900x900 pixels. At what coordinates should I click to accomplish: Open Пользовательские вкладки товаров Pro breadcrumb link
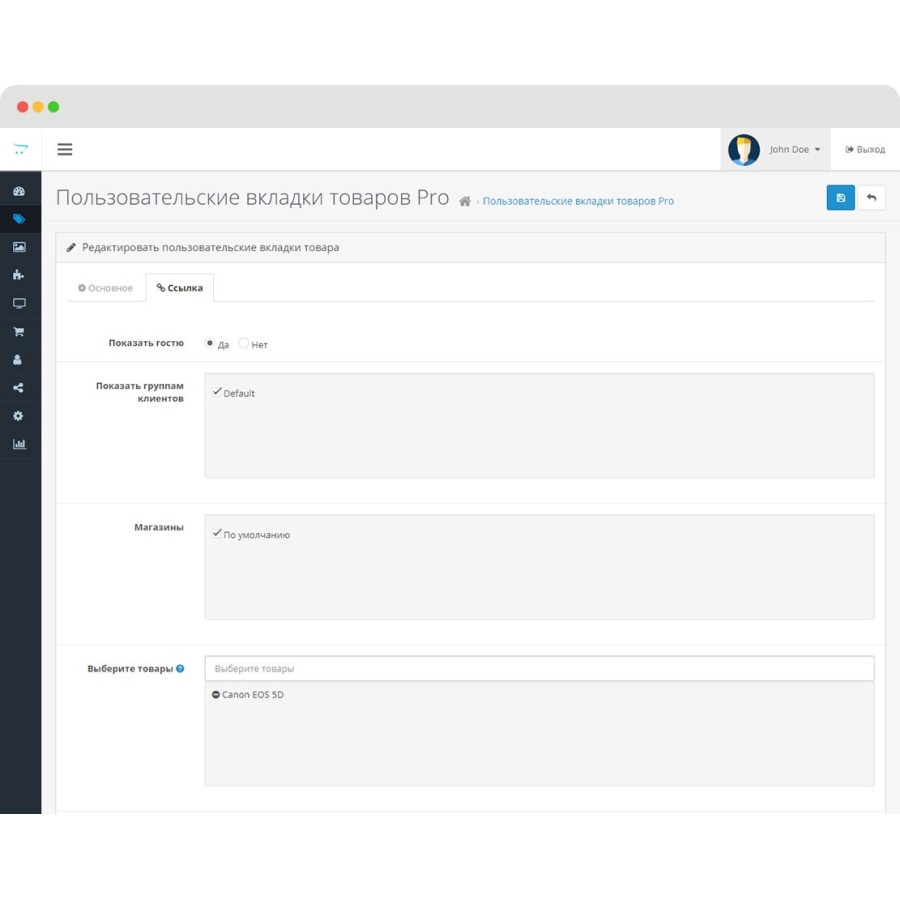(x=578, y=201)
